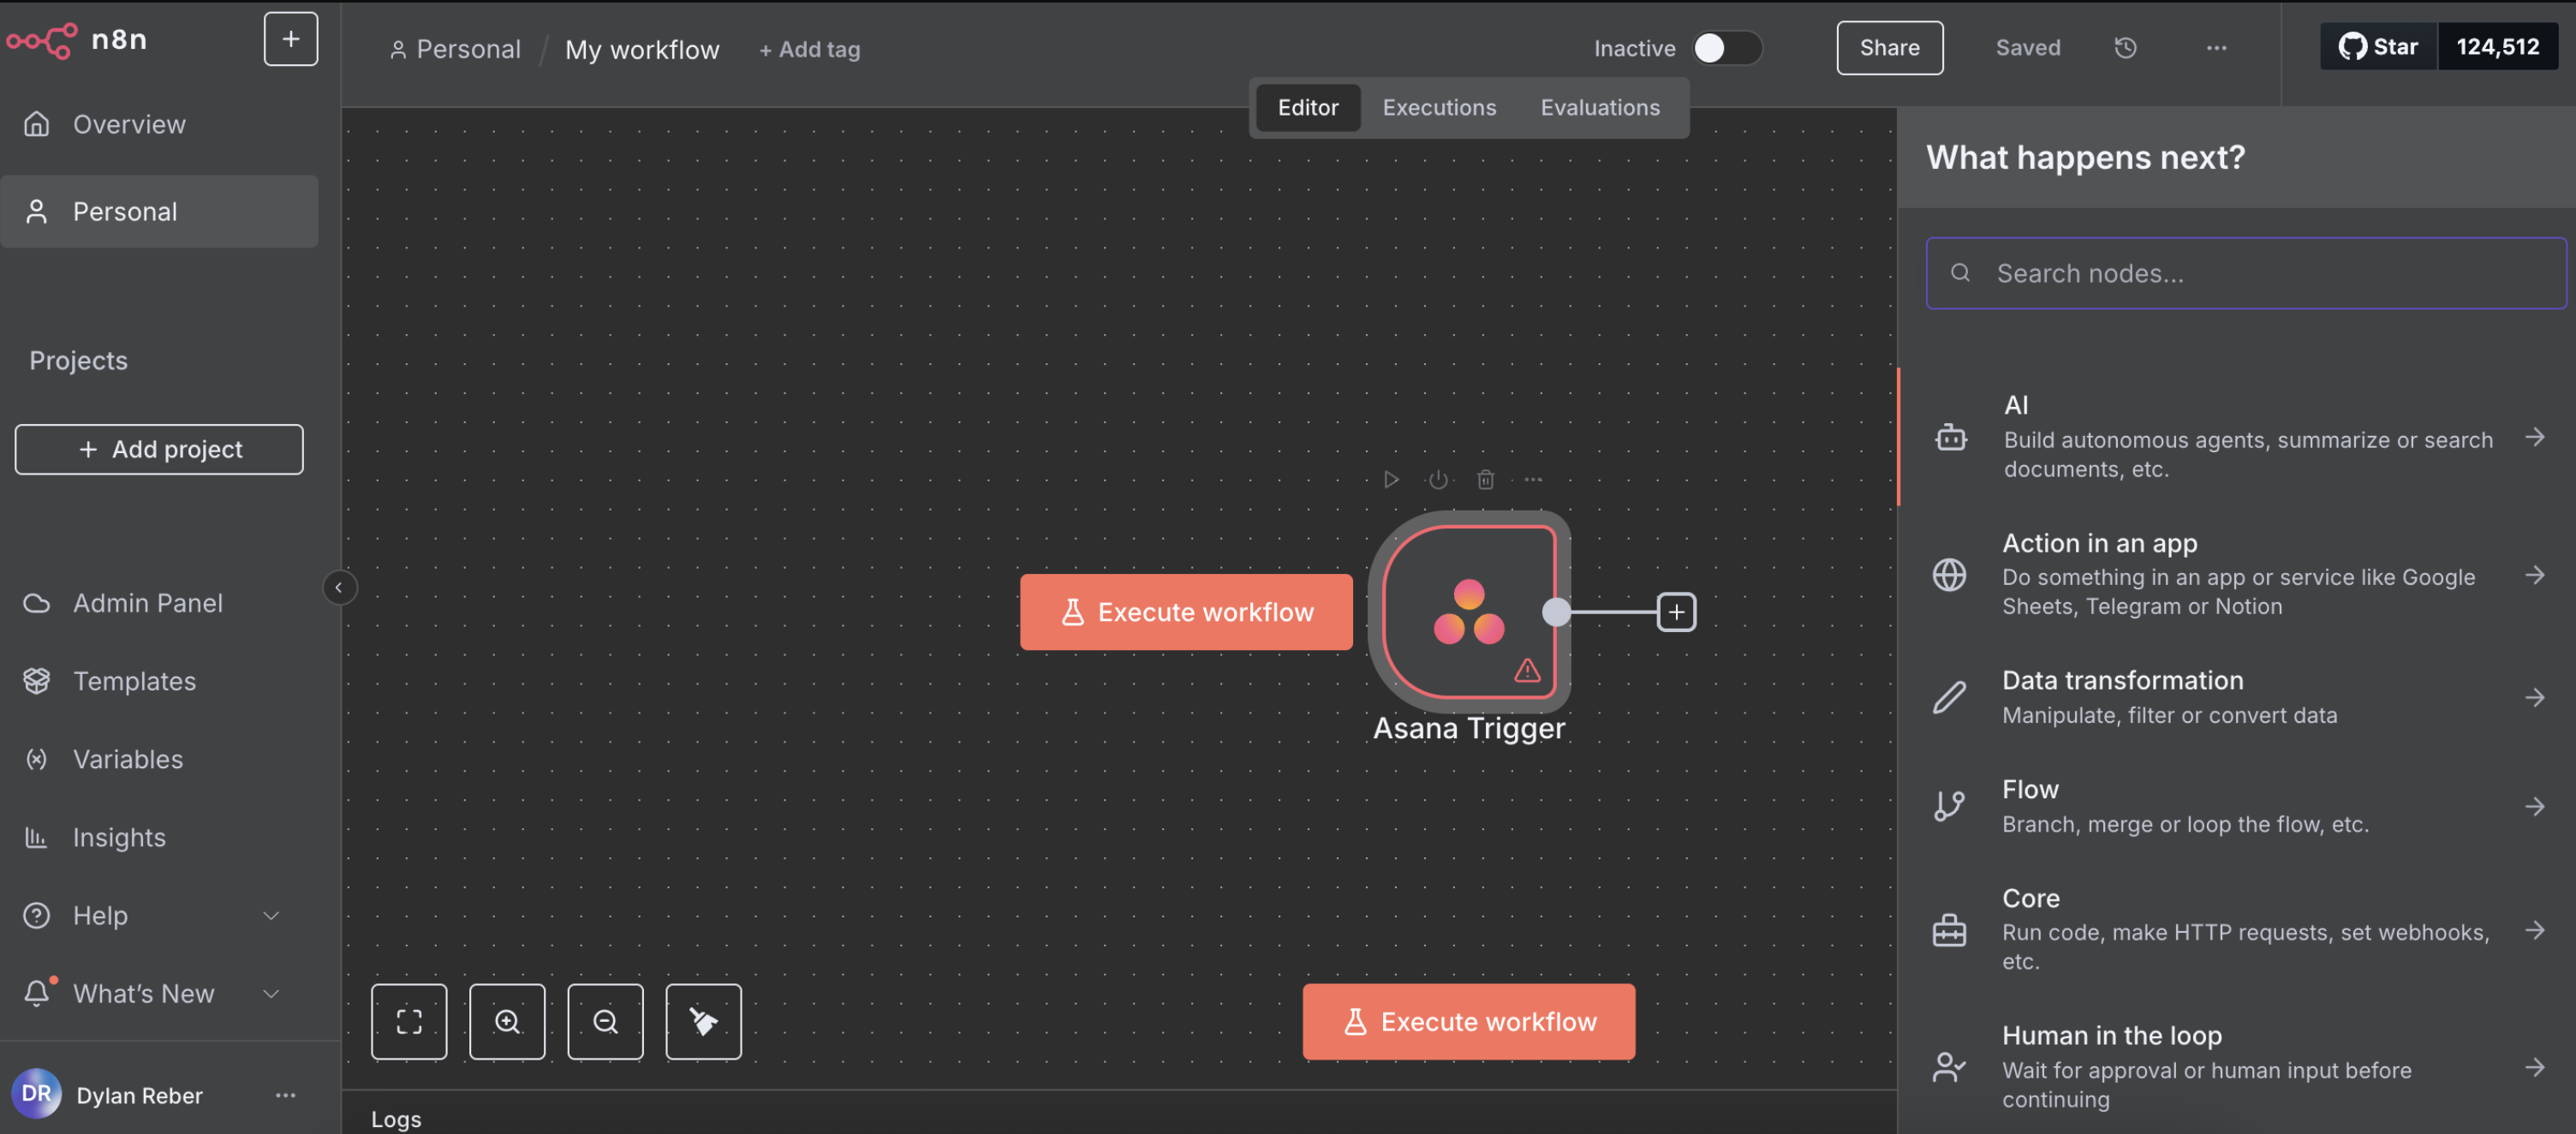Expand the What's New section

point(271,993)
